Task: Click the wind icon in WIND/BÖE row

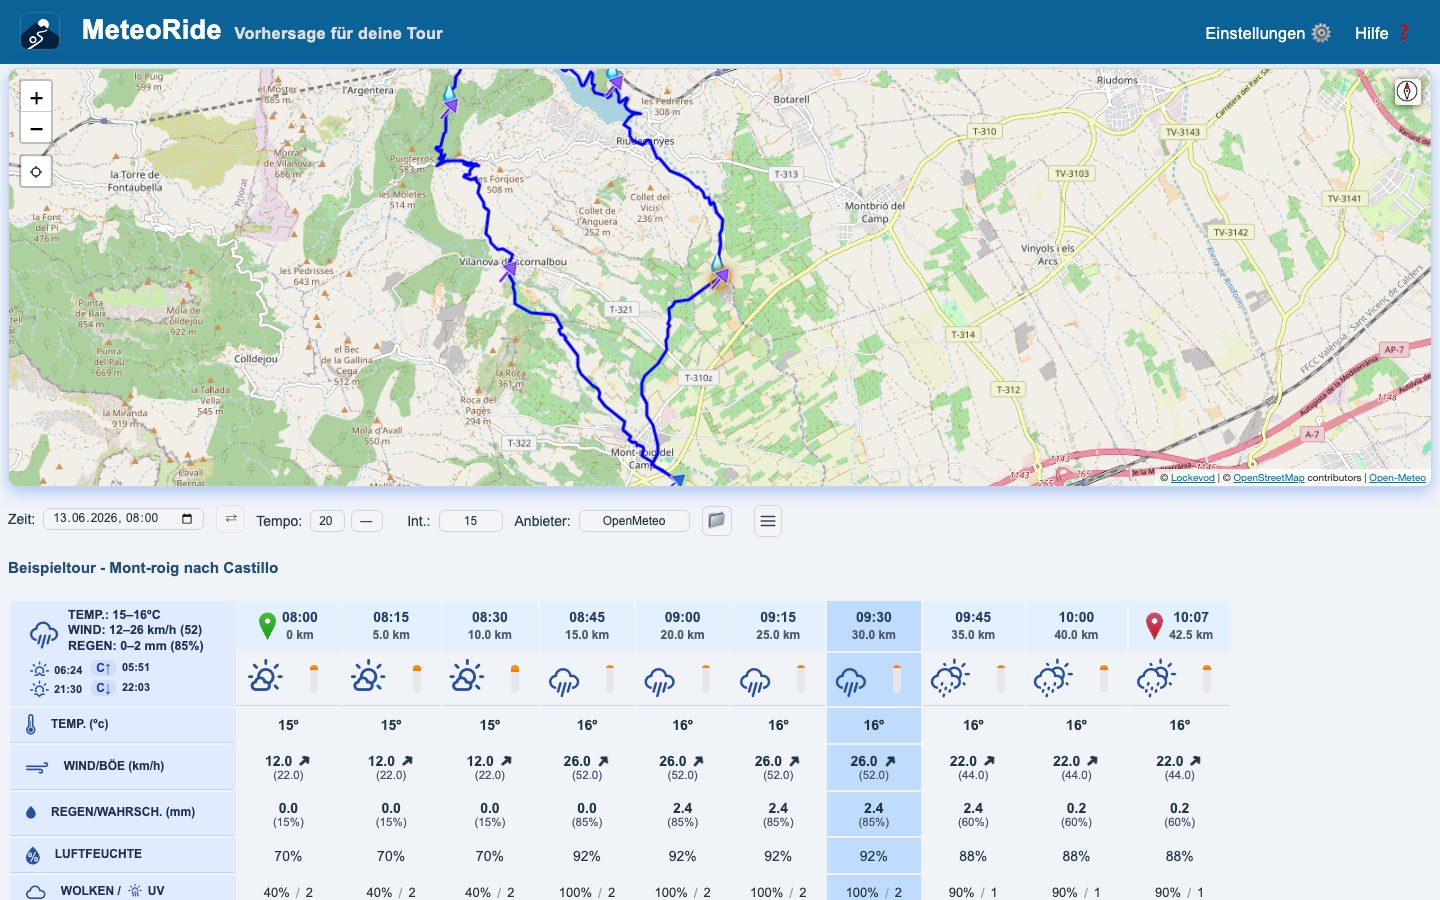Action: pos(36,768)
